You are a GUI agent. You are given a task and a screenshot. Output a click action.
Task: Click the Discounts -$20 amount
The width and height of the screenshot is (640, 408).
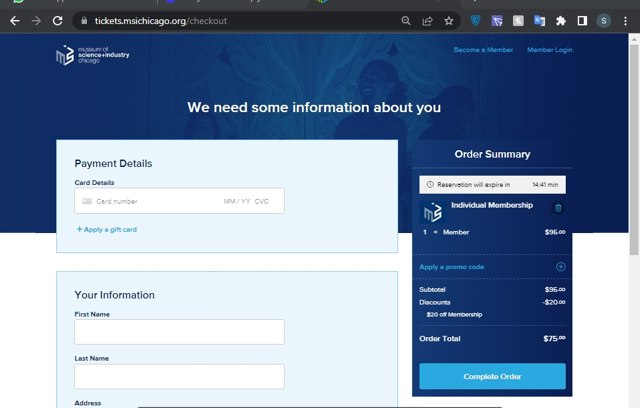point(554,302)
